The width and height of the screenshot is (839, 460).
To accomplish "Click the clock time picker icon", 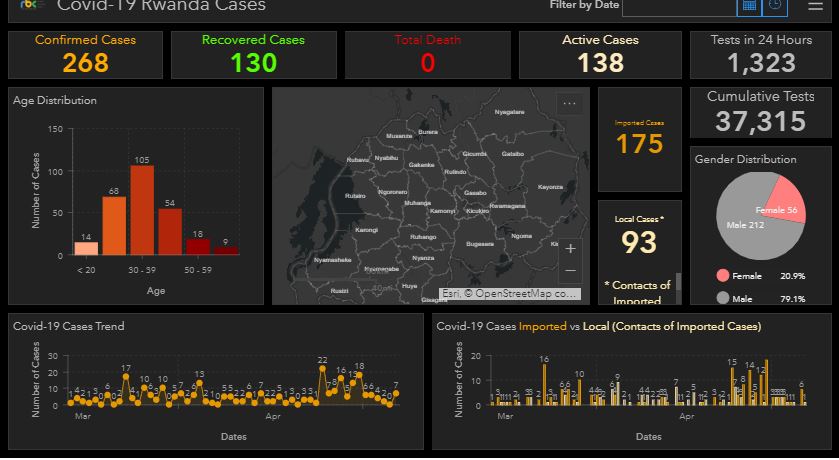I will 775,7.
